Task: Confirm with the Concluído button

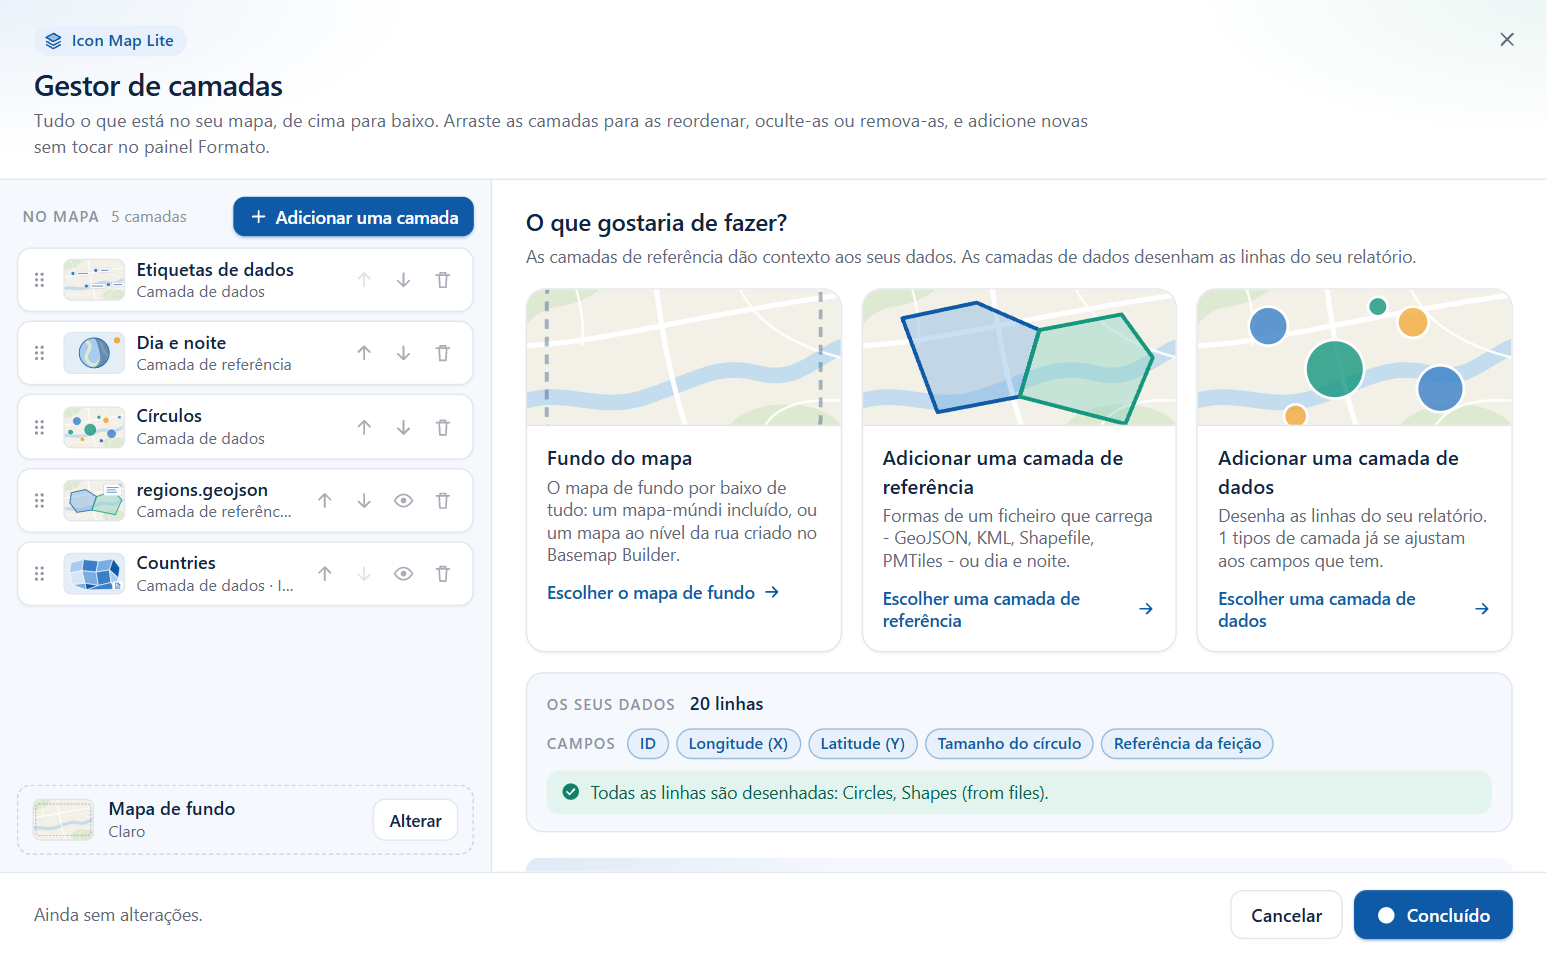Action: [1433, 915]
